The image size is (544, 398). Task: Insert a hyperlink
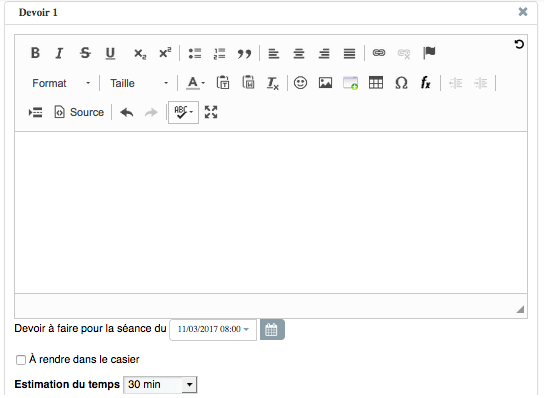(x=379, y=53)
